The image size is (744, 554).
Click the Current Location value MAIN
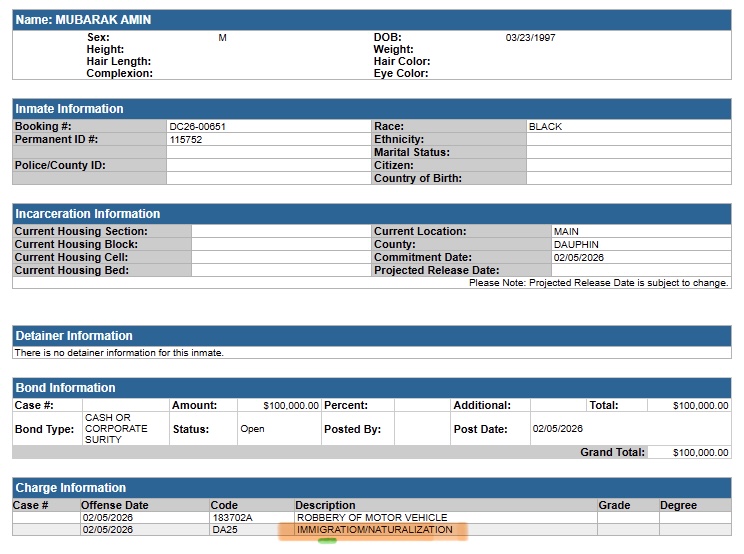566,231
